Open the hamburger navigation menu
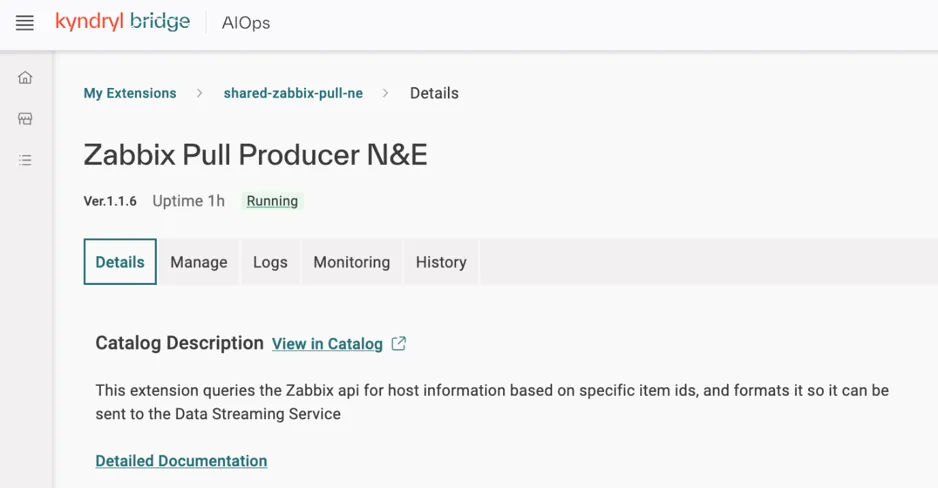This screenshot has width=938, height=488. point(25,23)
